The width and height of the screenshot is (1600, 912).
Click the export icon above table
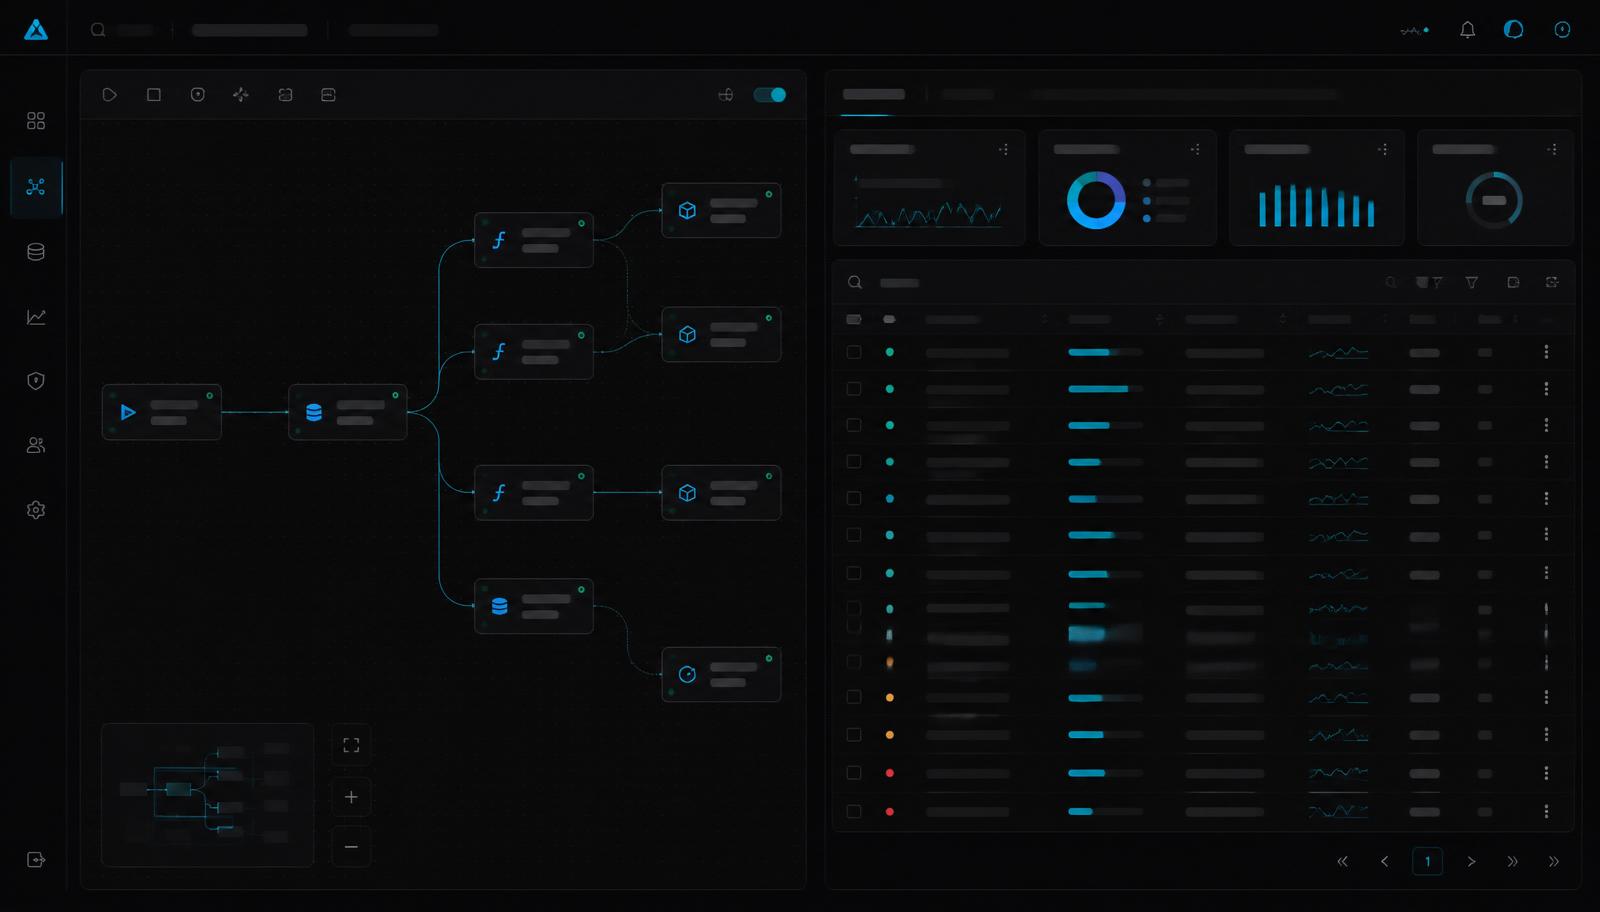tap(1513, 283)
